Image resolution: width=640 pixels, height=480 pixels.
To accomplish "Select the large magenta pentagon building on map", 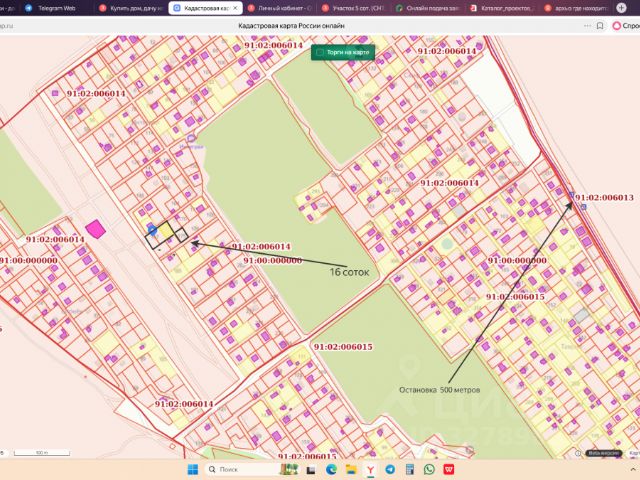I will pyautogui.click(x=95, y=229).
